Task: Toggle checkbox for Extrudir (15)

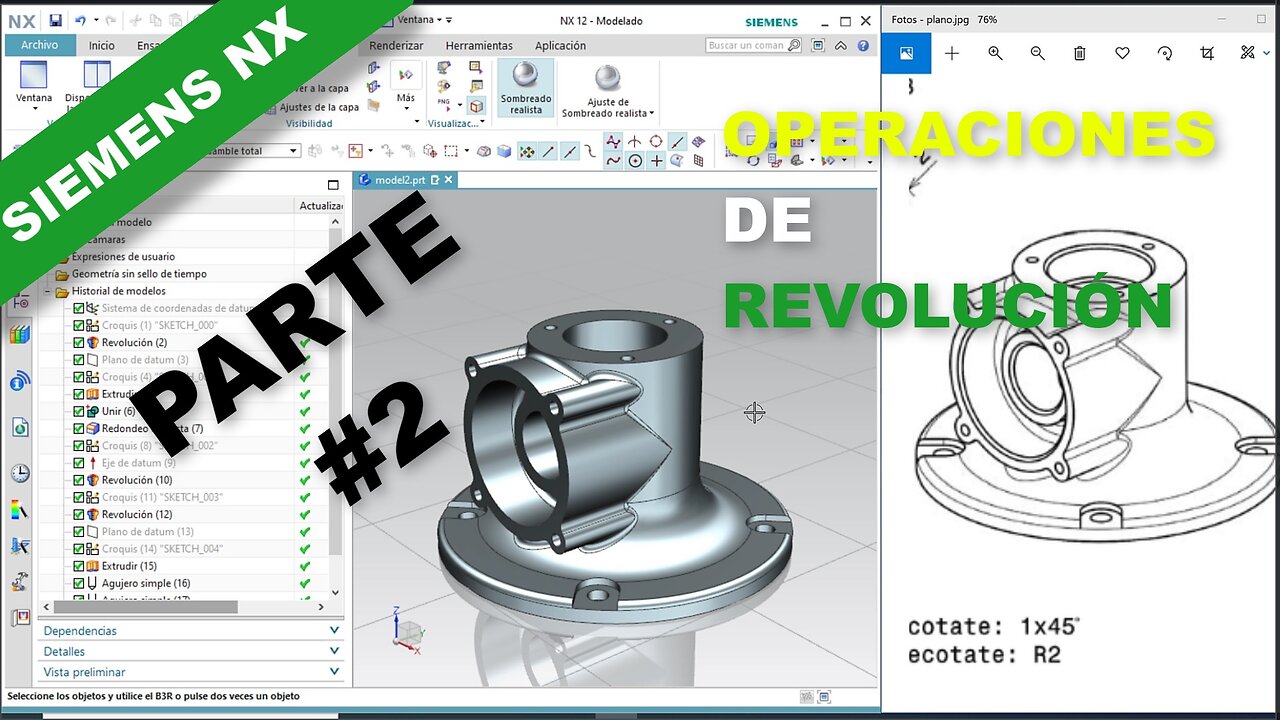Action: 79,566
